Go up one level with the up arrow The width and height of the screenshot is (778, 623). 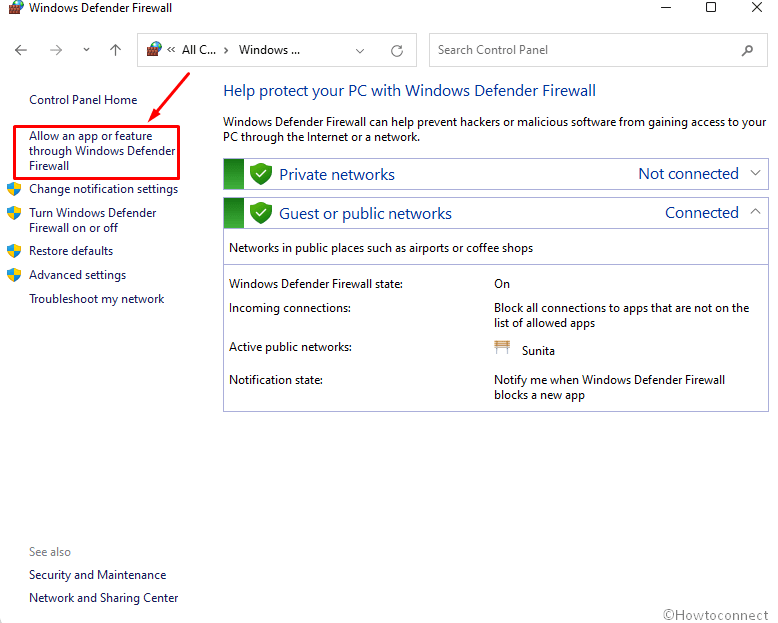click(115, 50)
